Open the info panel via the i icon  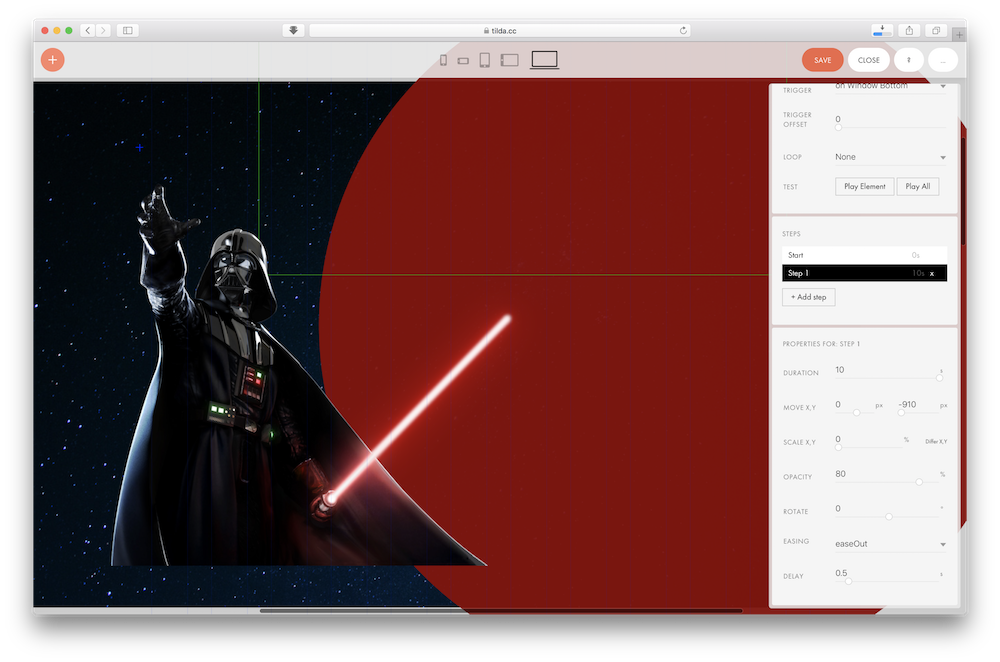[908, 59]
